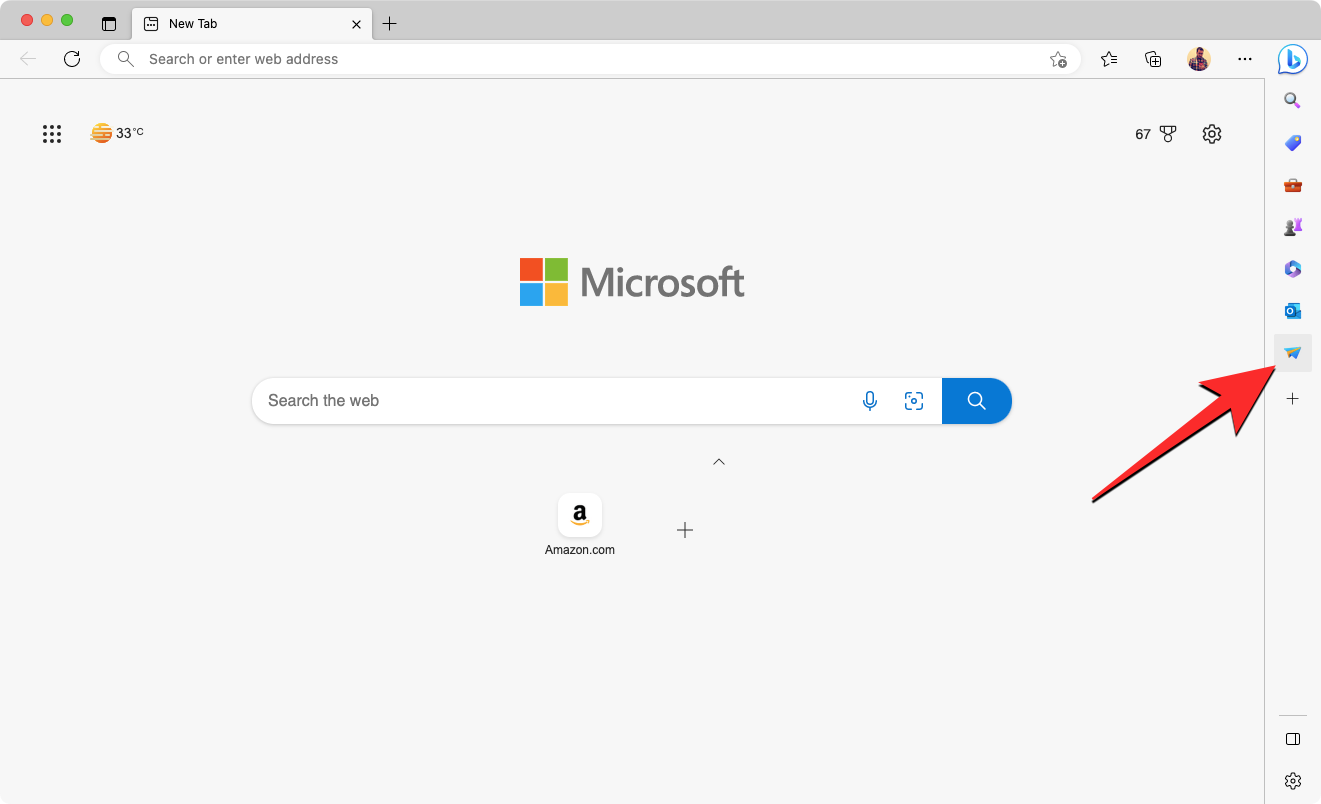This screenshot has height=804, width=1321.
Task: Open visual search camera icon
Action: 914,401
